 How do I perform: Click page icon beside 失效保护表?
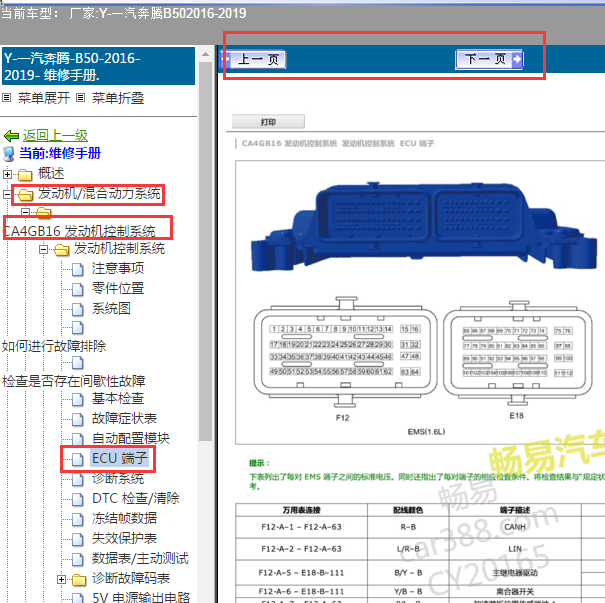pos(78,539)
